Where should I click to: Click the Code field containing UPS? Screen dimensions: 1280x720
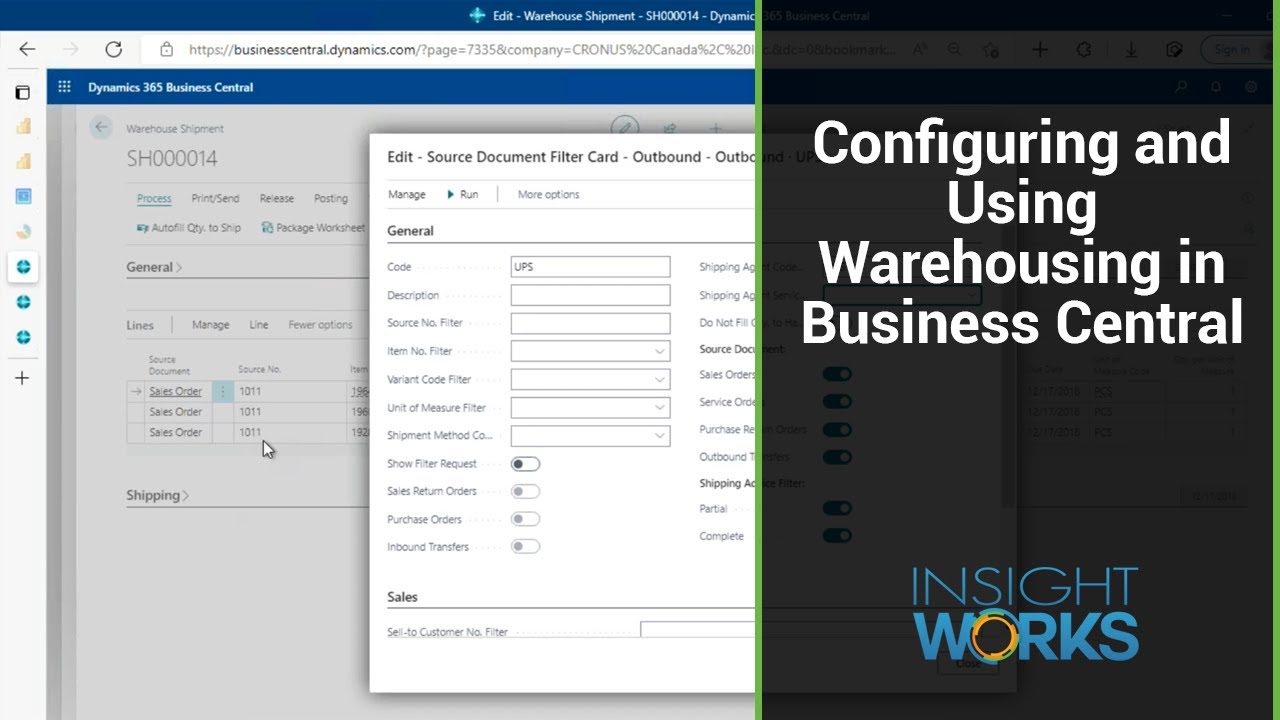coord(590,267)
